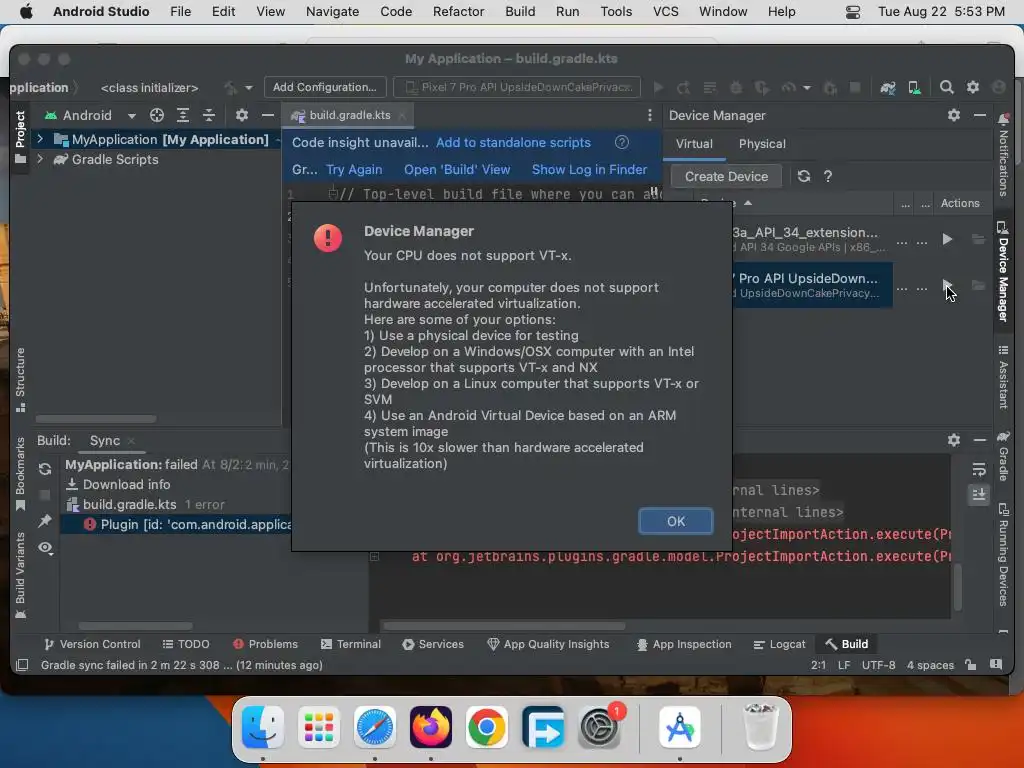
Task: Toggle soft-wrap in build output
Action: point(978,470)
